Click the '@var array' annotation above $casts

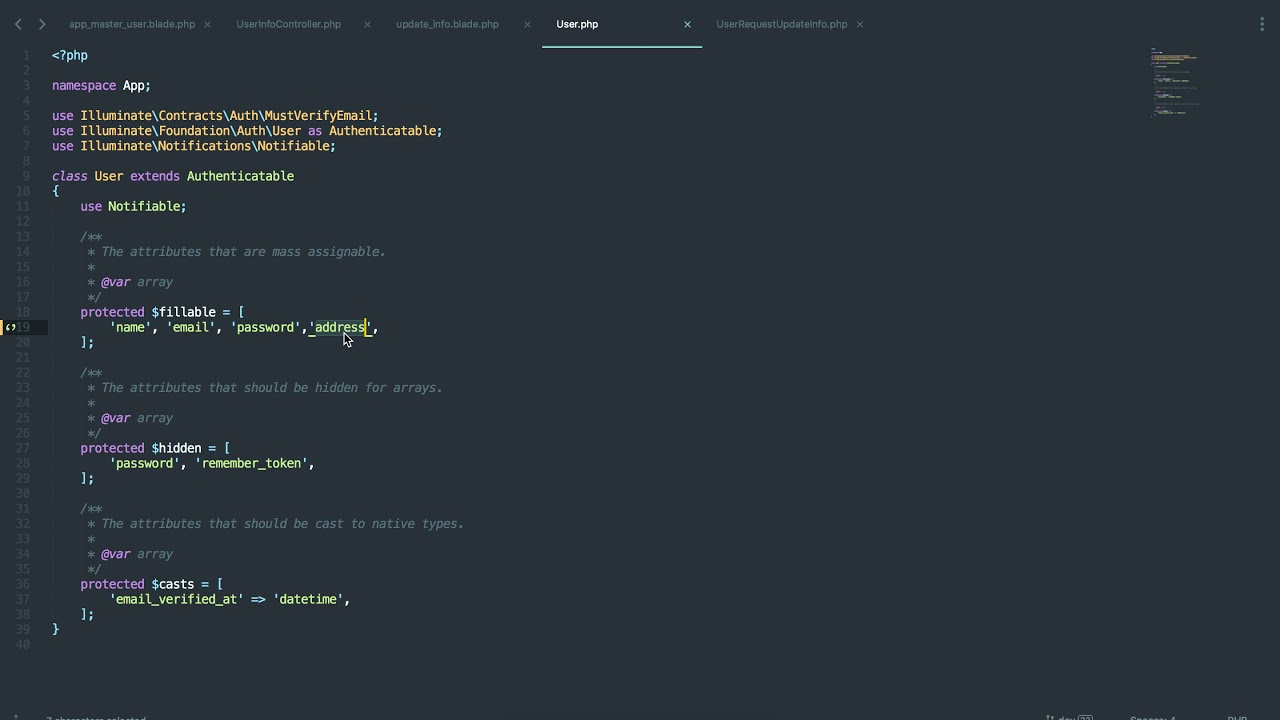137,554
